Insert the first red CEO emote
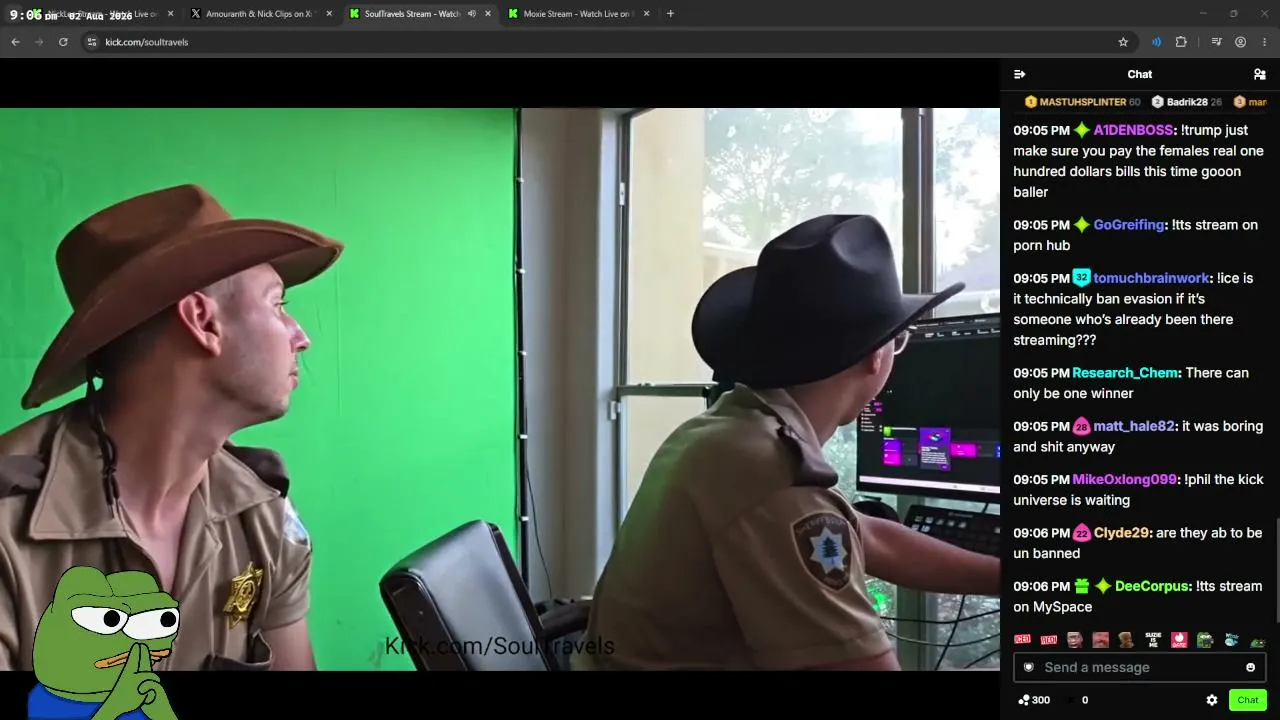The image size is (1280, 720). [x=1022, y=640]
